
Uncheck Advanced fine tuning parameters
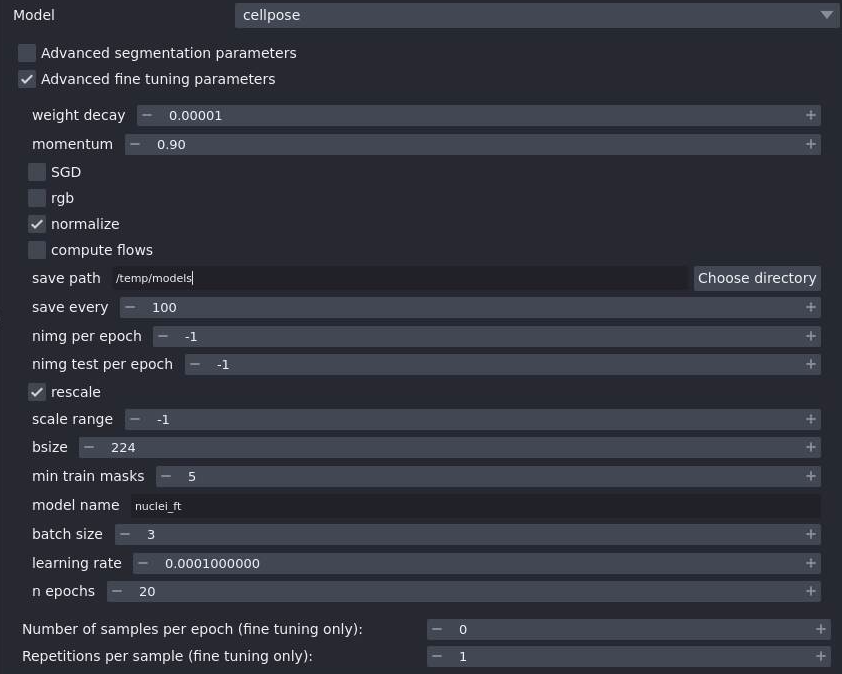(x=27, y=79)
